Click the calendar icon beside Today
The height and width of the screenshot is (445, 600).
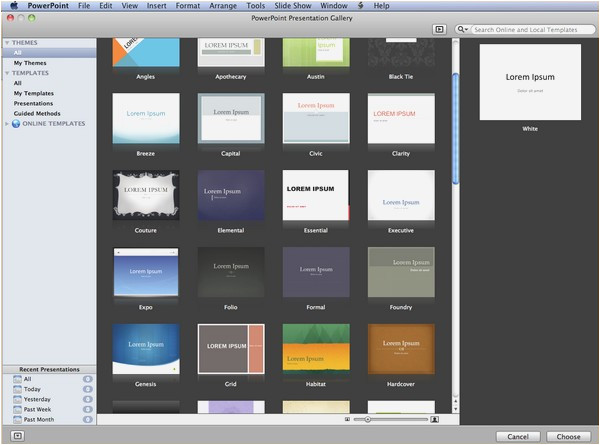pos(17,389)
